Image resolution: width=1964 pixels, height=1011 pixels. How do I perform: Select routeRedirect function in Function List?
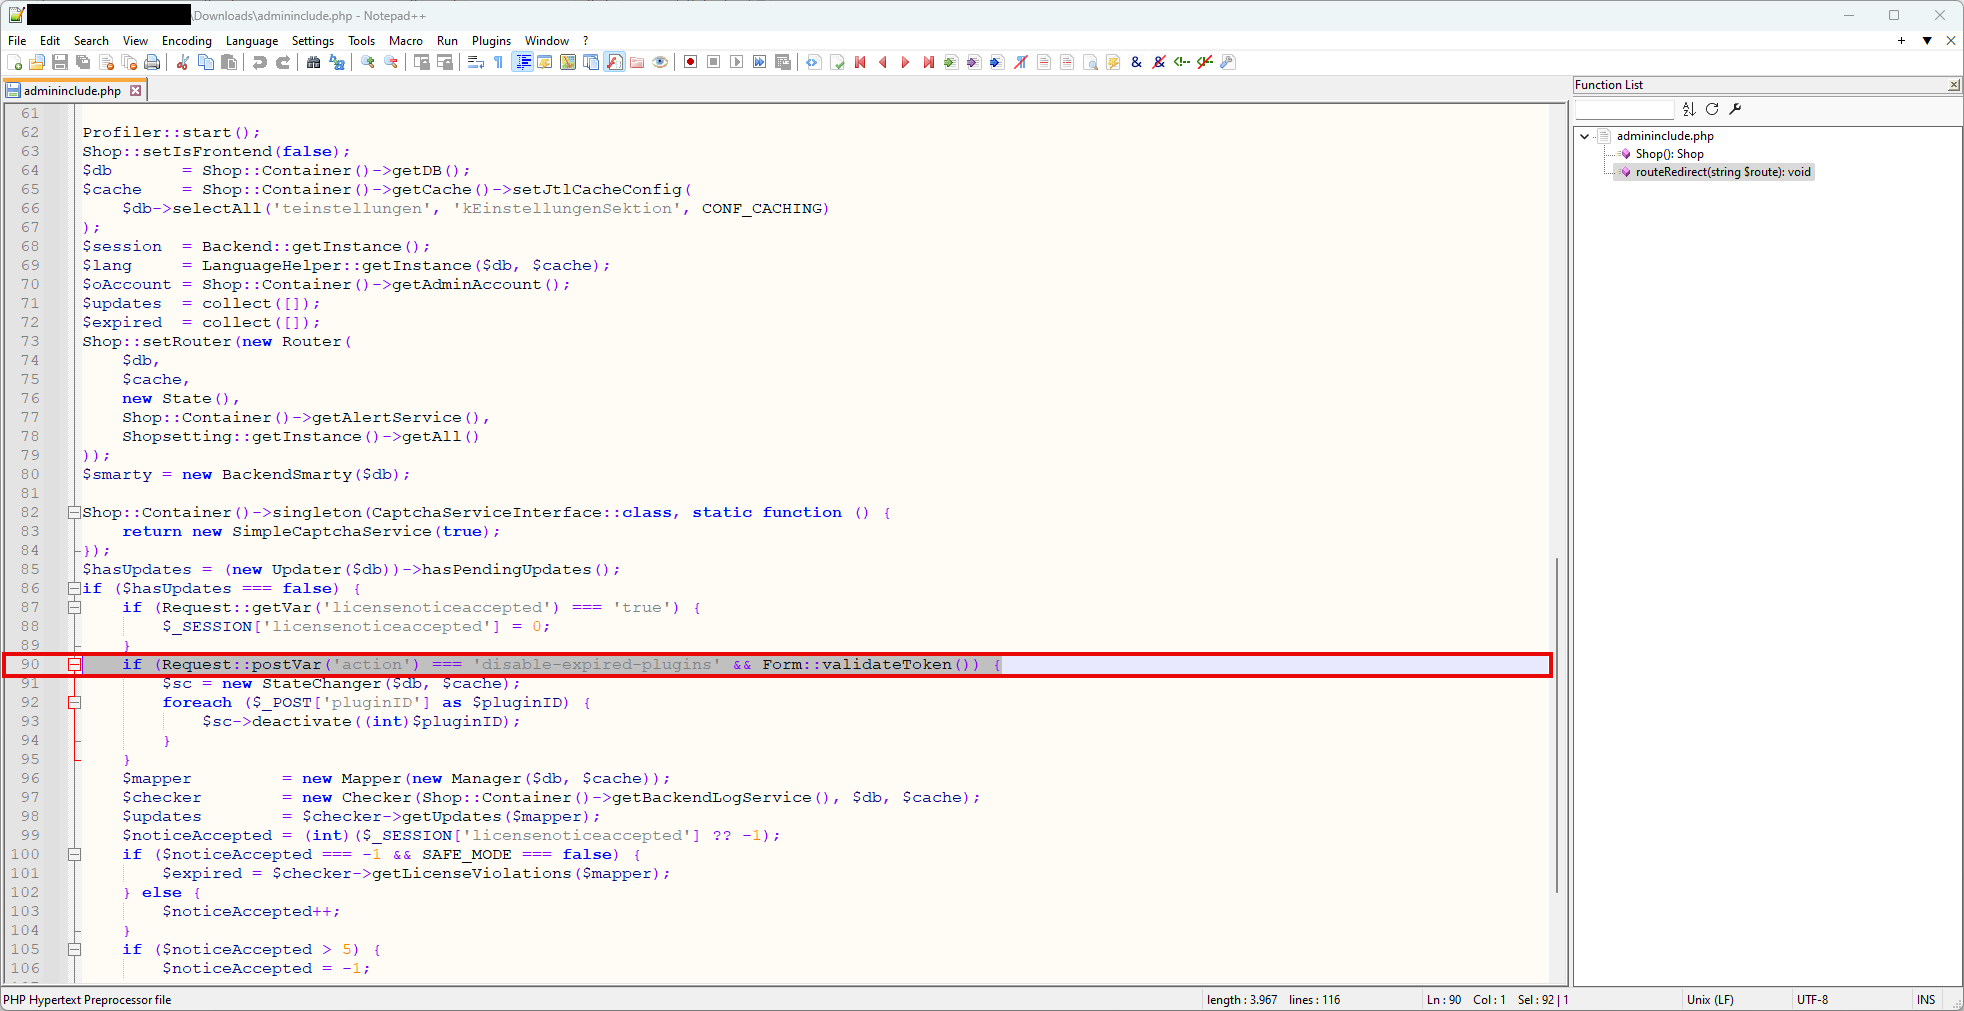[1722, 172]
